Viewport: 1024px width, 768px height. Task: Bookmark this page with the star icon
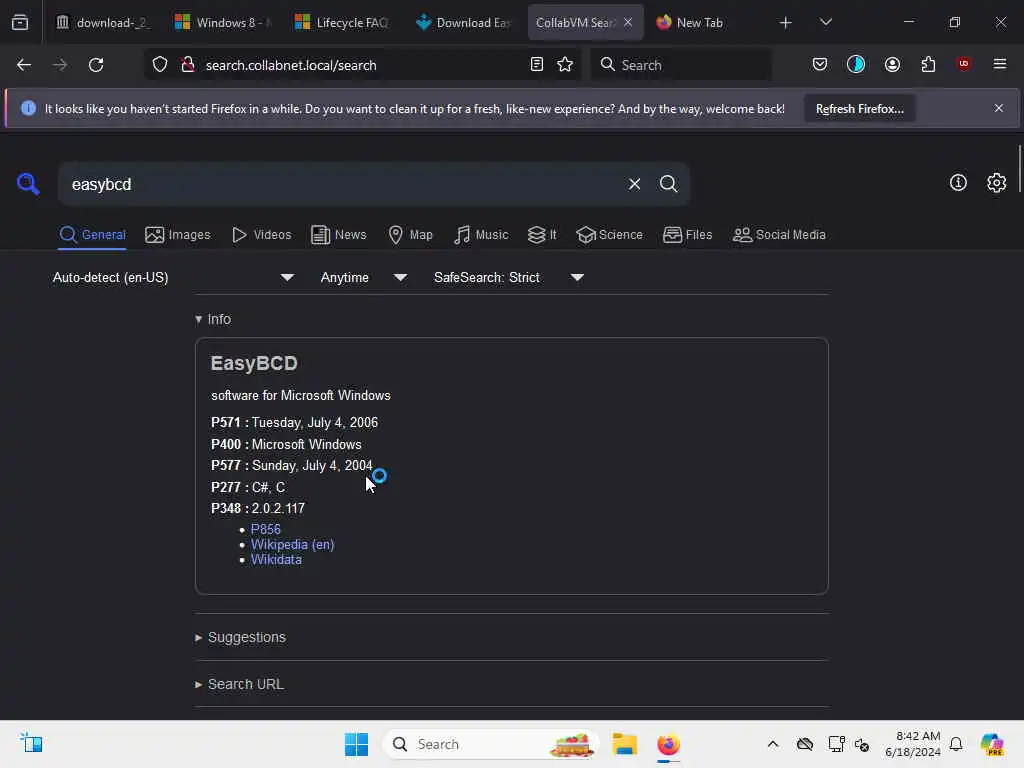tap(565, 64)
